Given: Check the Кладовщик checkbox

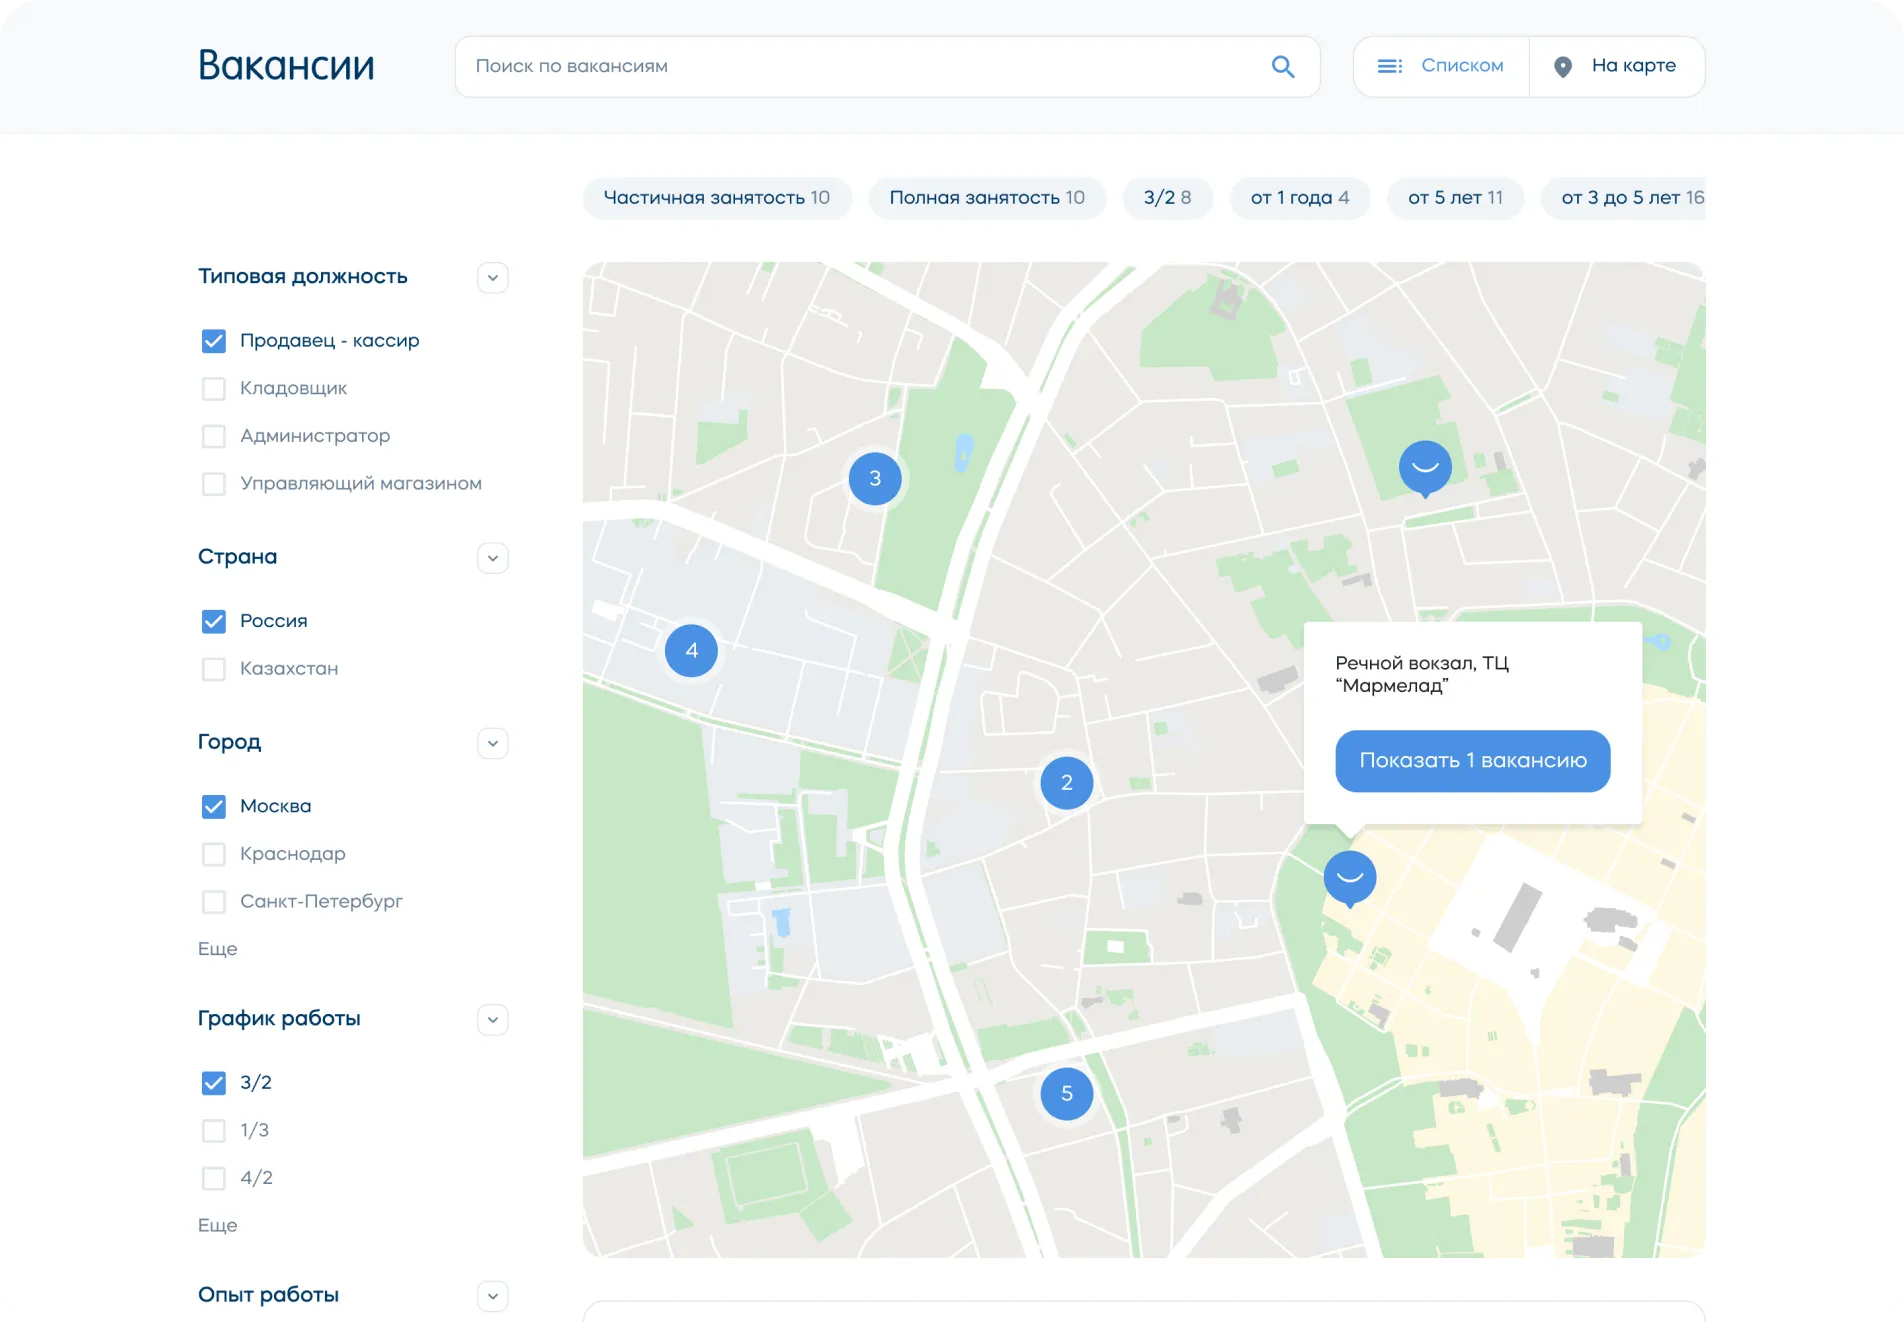Looking at the screenshot, I should (x=214, y=388).
